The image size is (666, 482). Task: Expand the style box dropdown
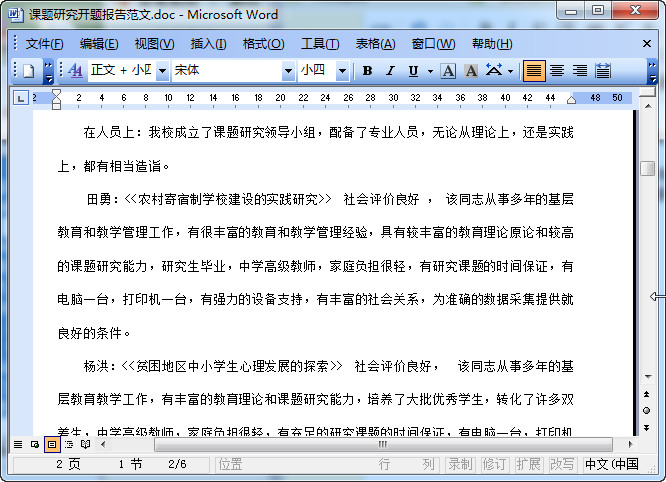pos(162,70)
